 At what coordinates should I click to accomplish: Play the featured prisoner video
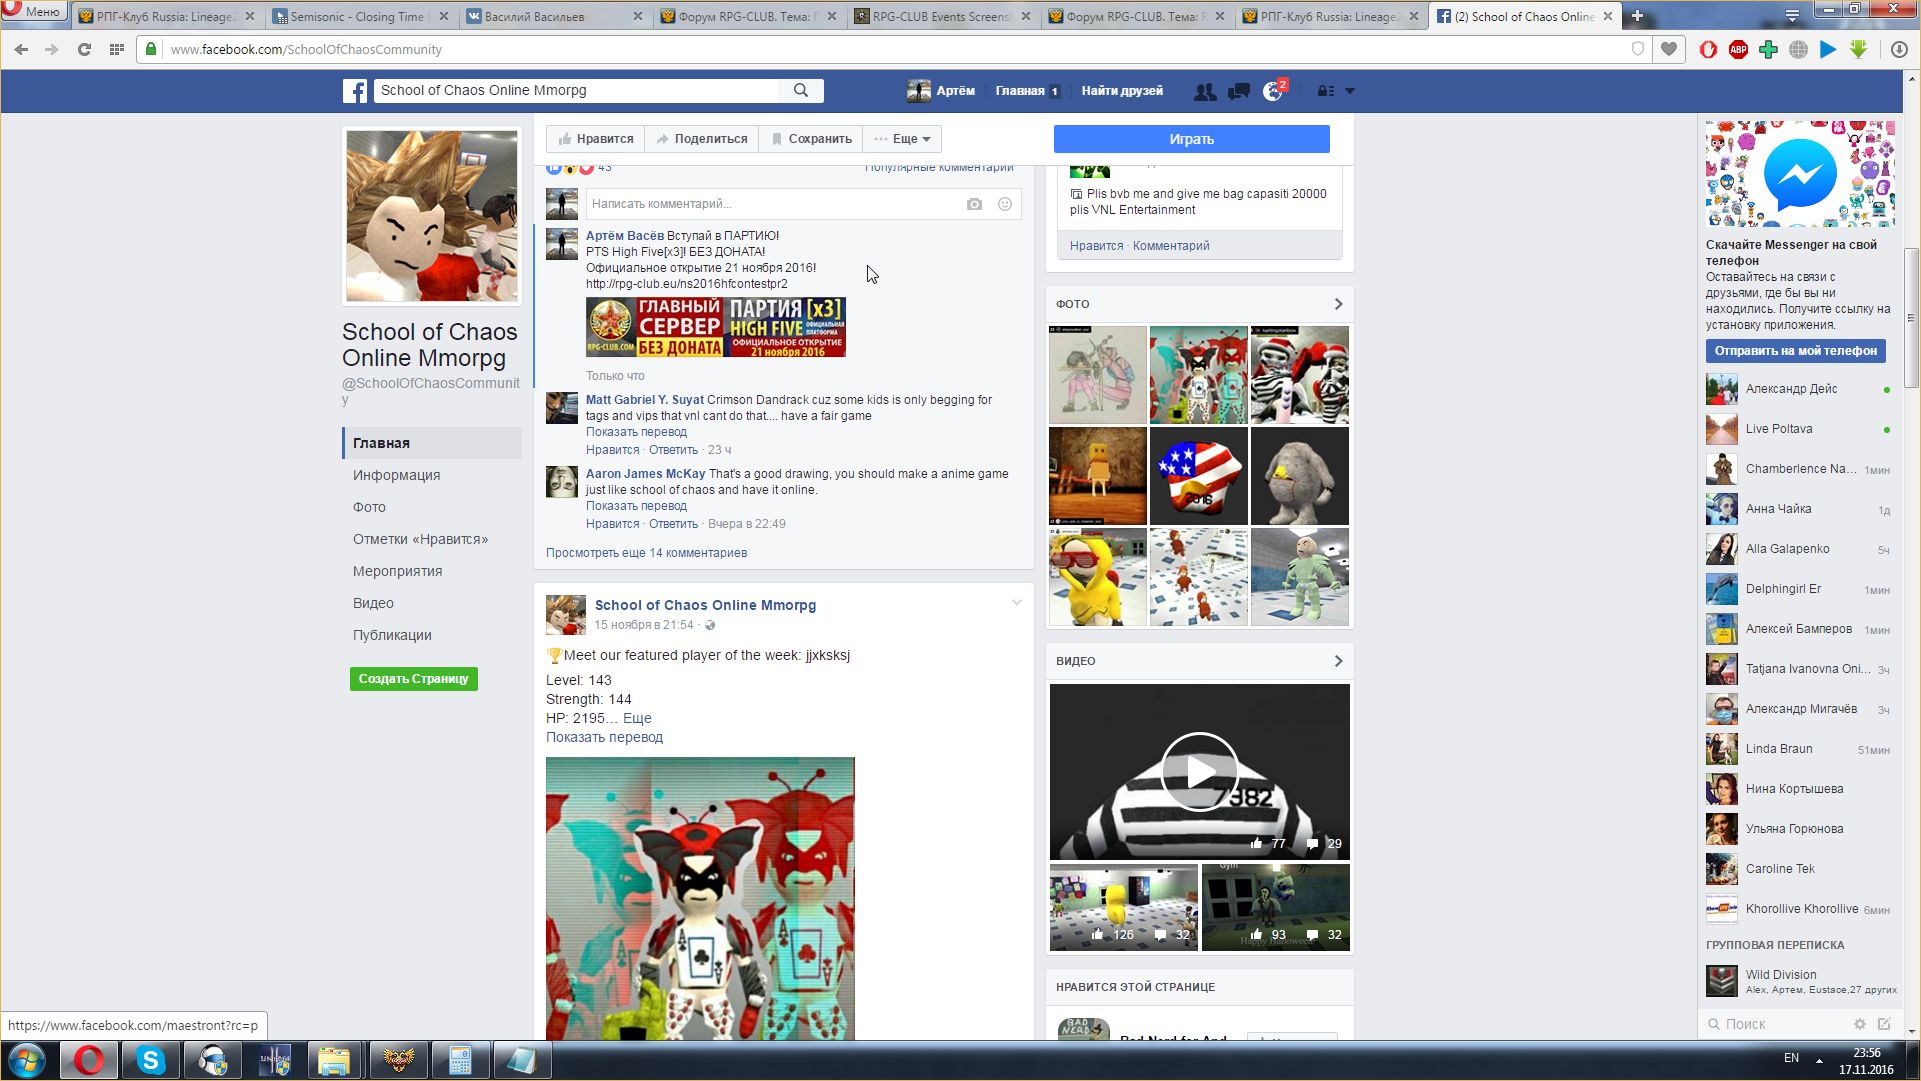1199,772
